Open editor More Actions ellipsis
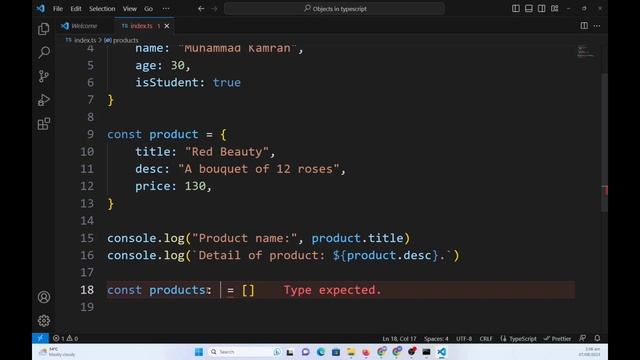Screen dimensions: 640x360 [597, 26]
